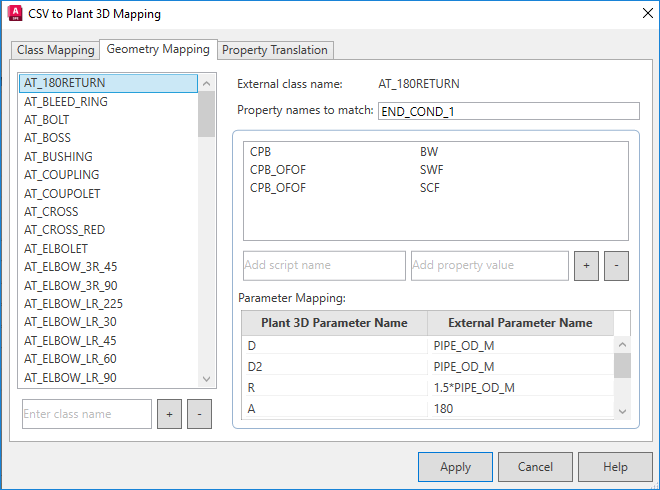Click class list scroll down arrow
This screenshot has width=660, height=490.
pos(206,378)
